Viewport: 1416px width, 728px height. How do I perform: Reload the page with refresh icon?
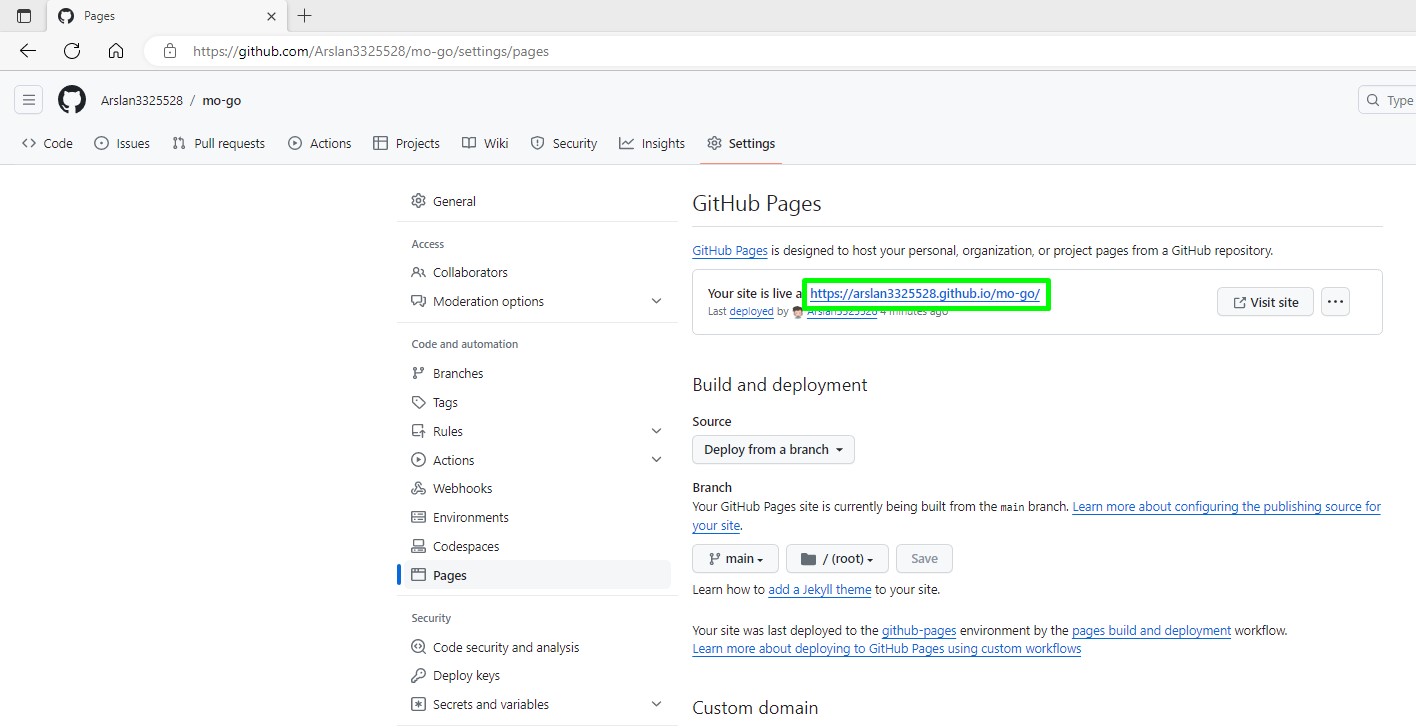point(72,51)
